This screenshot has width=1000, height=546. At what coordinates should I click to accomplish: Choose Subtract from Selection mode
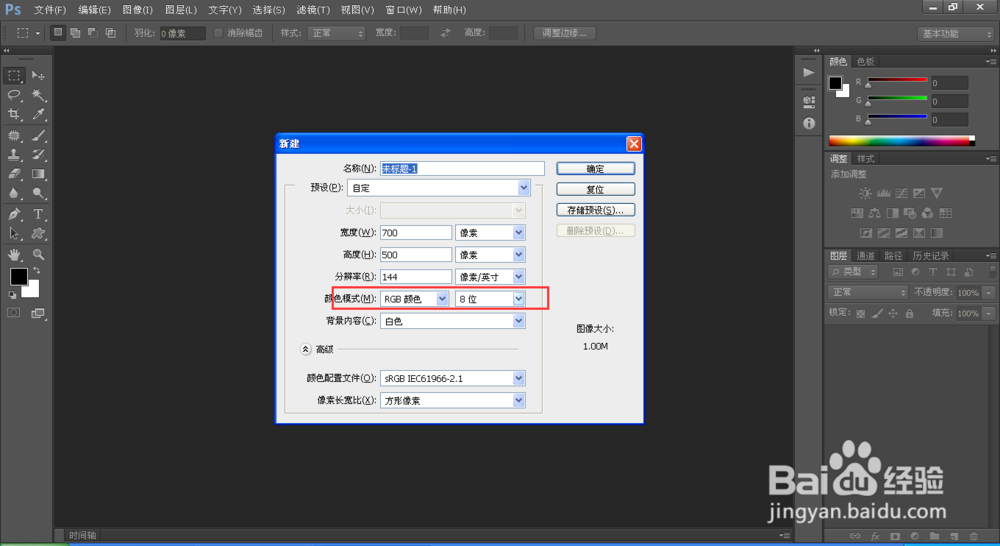92,33
